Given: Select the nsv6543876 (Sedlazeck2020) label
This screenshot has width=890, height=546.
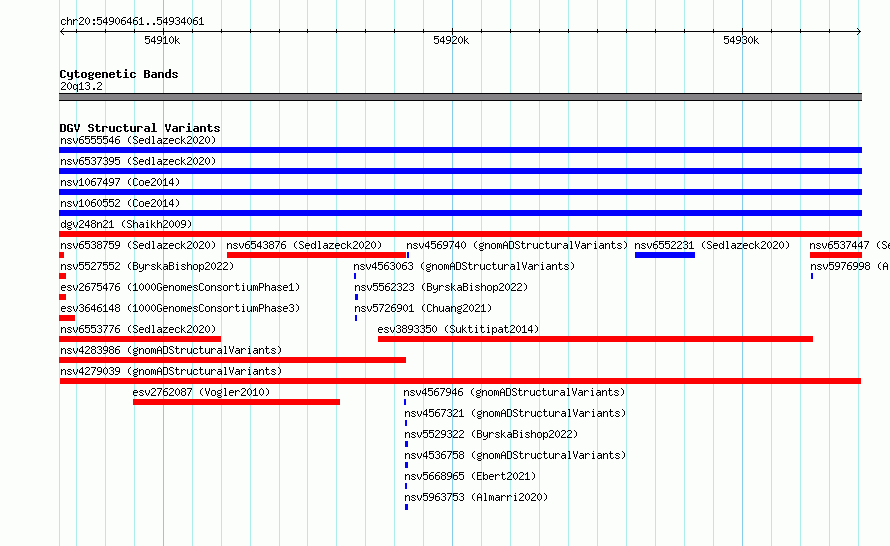Looking at the screenshot, I should (304, 245).
